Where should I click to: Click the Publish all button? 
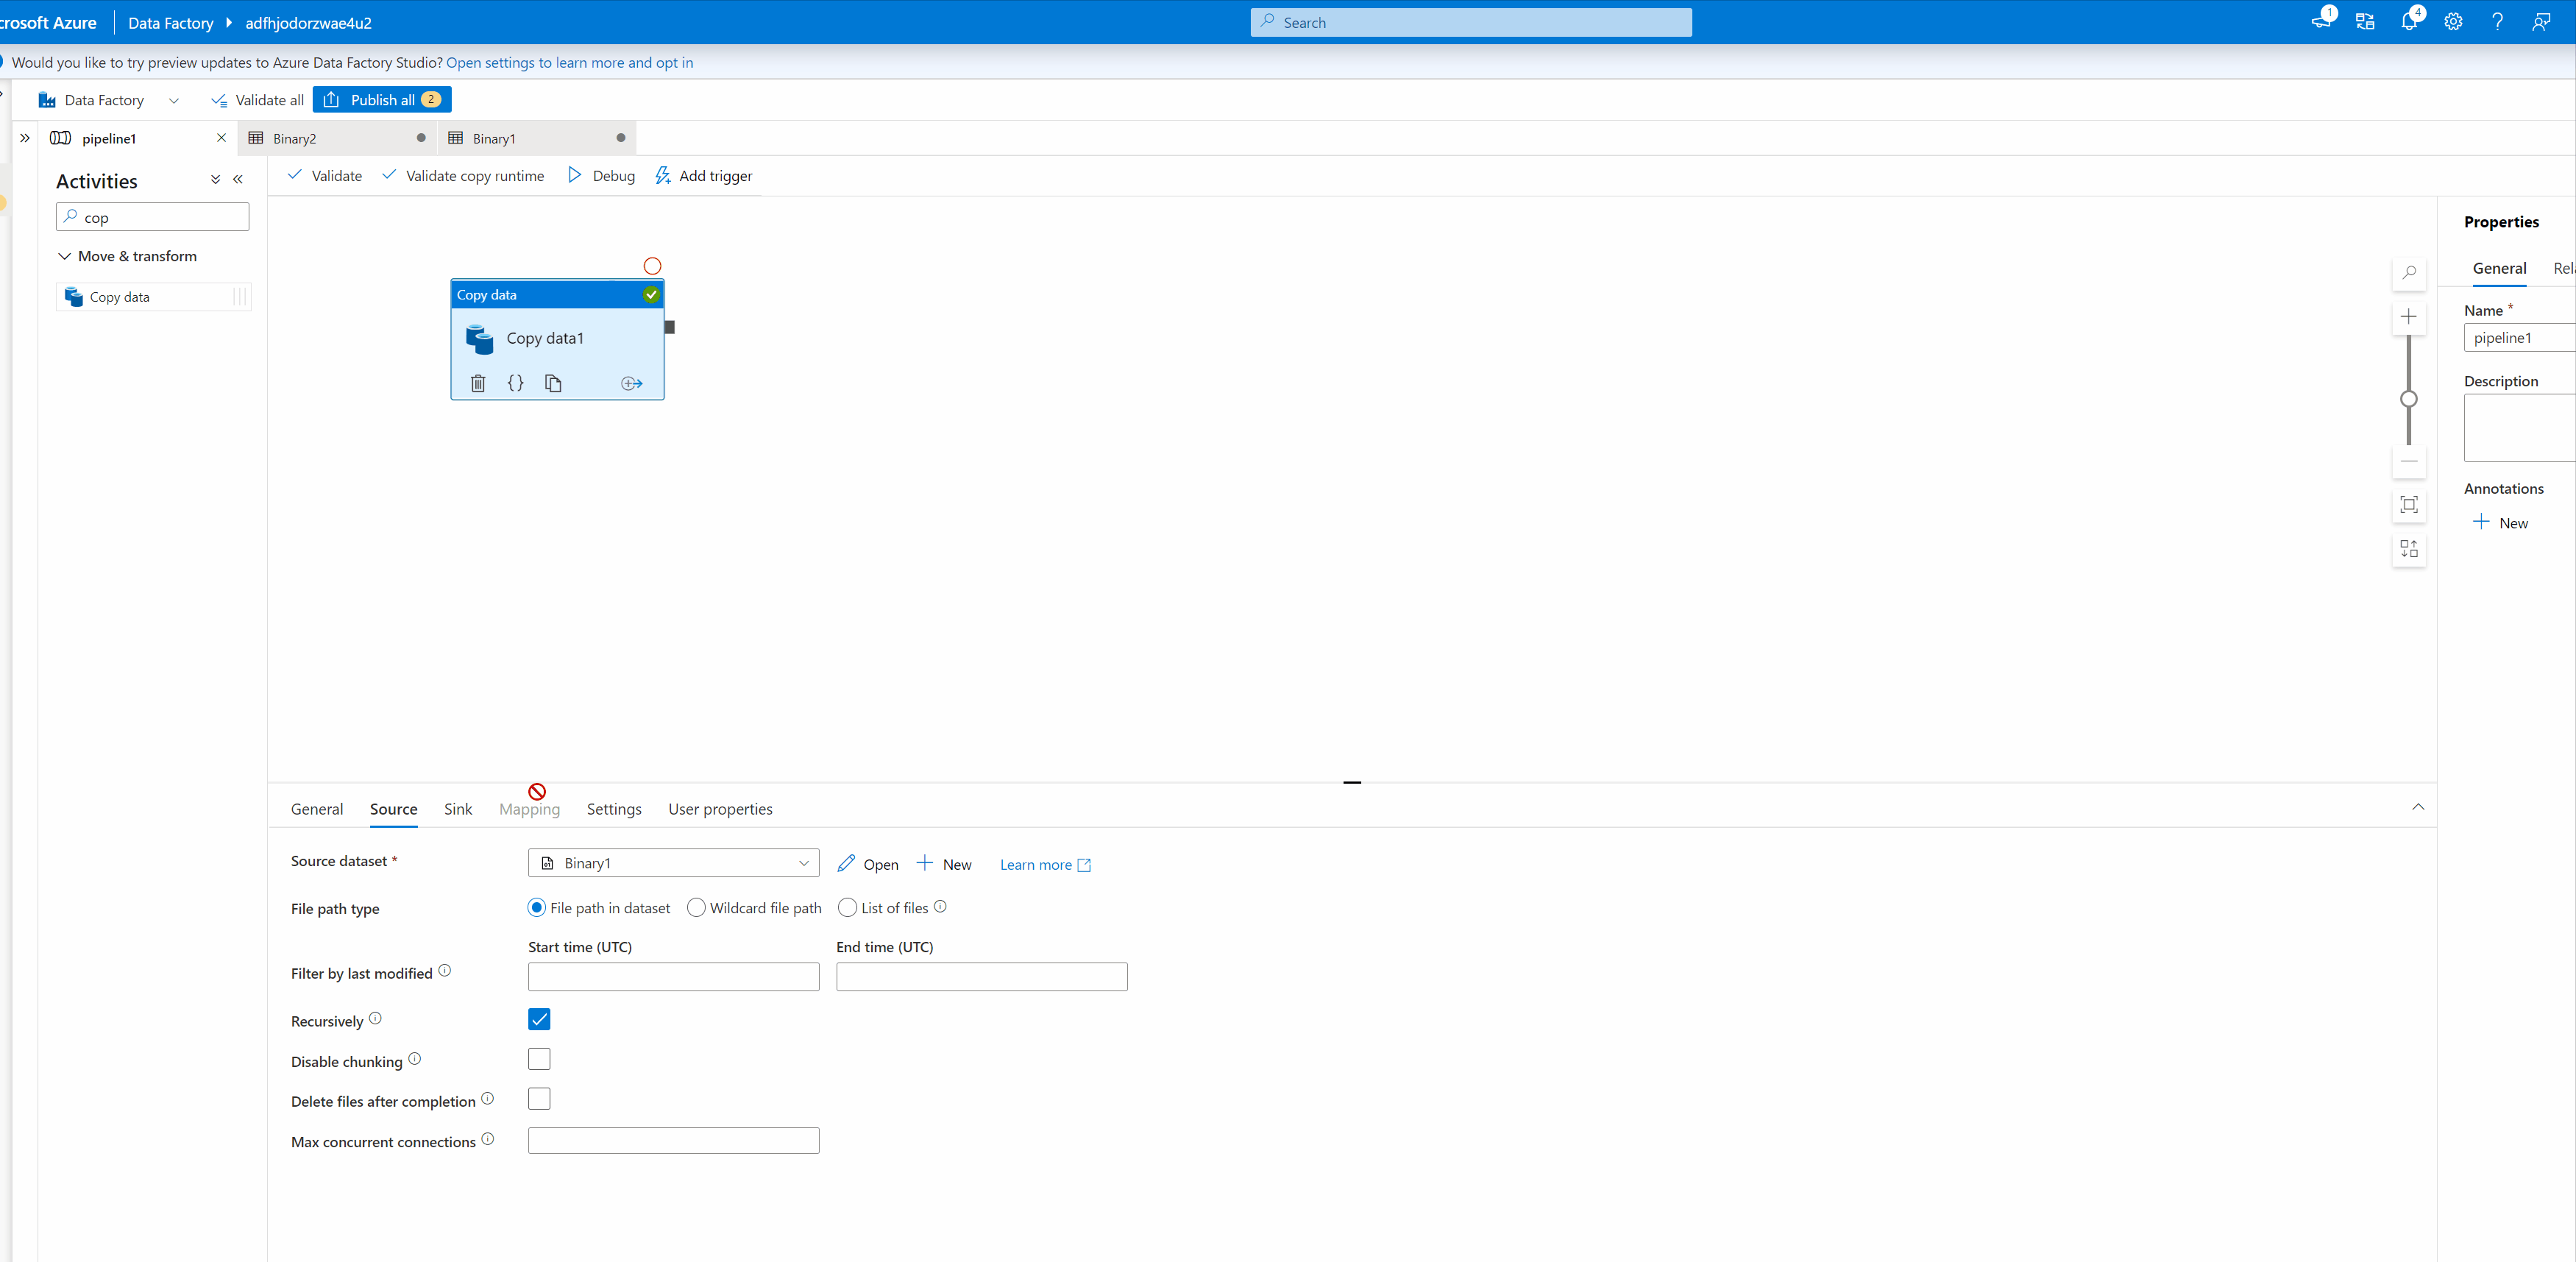(382, 100)
